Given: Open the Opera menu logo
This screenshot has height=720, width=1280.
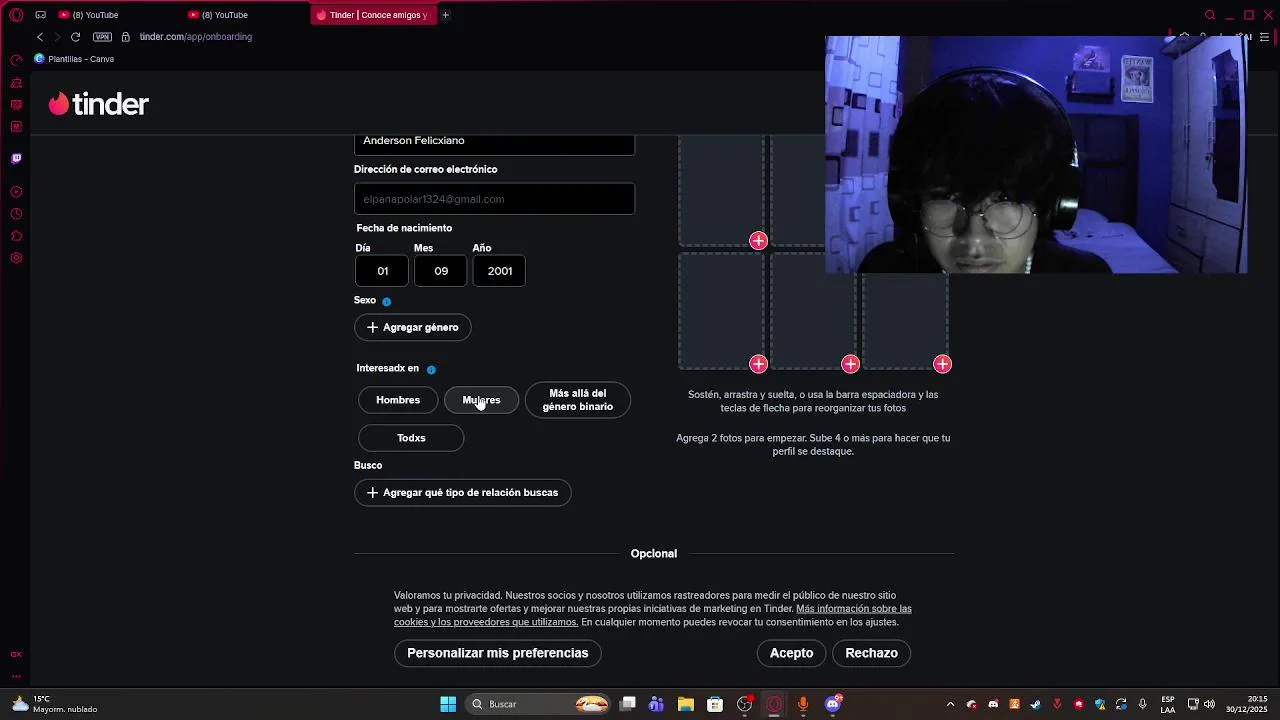Looking at the screenshot, I should (16, 15).
